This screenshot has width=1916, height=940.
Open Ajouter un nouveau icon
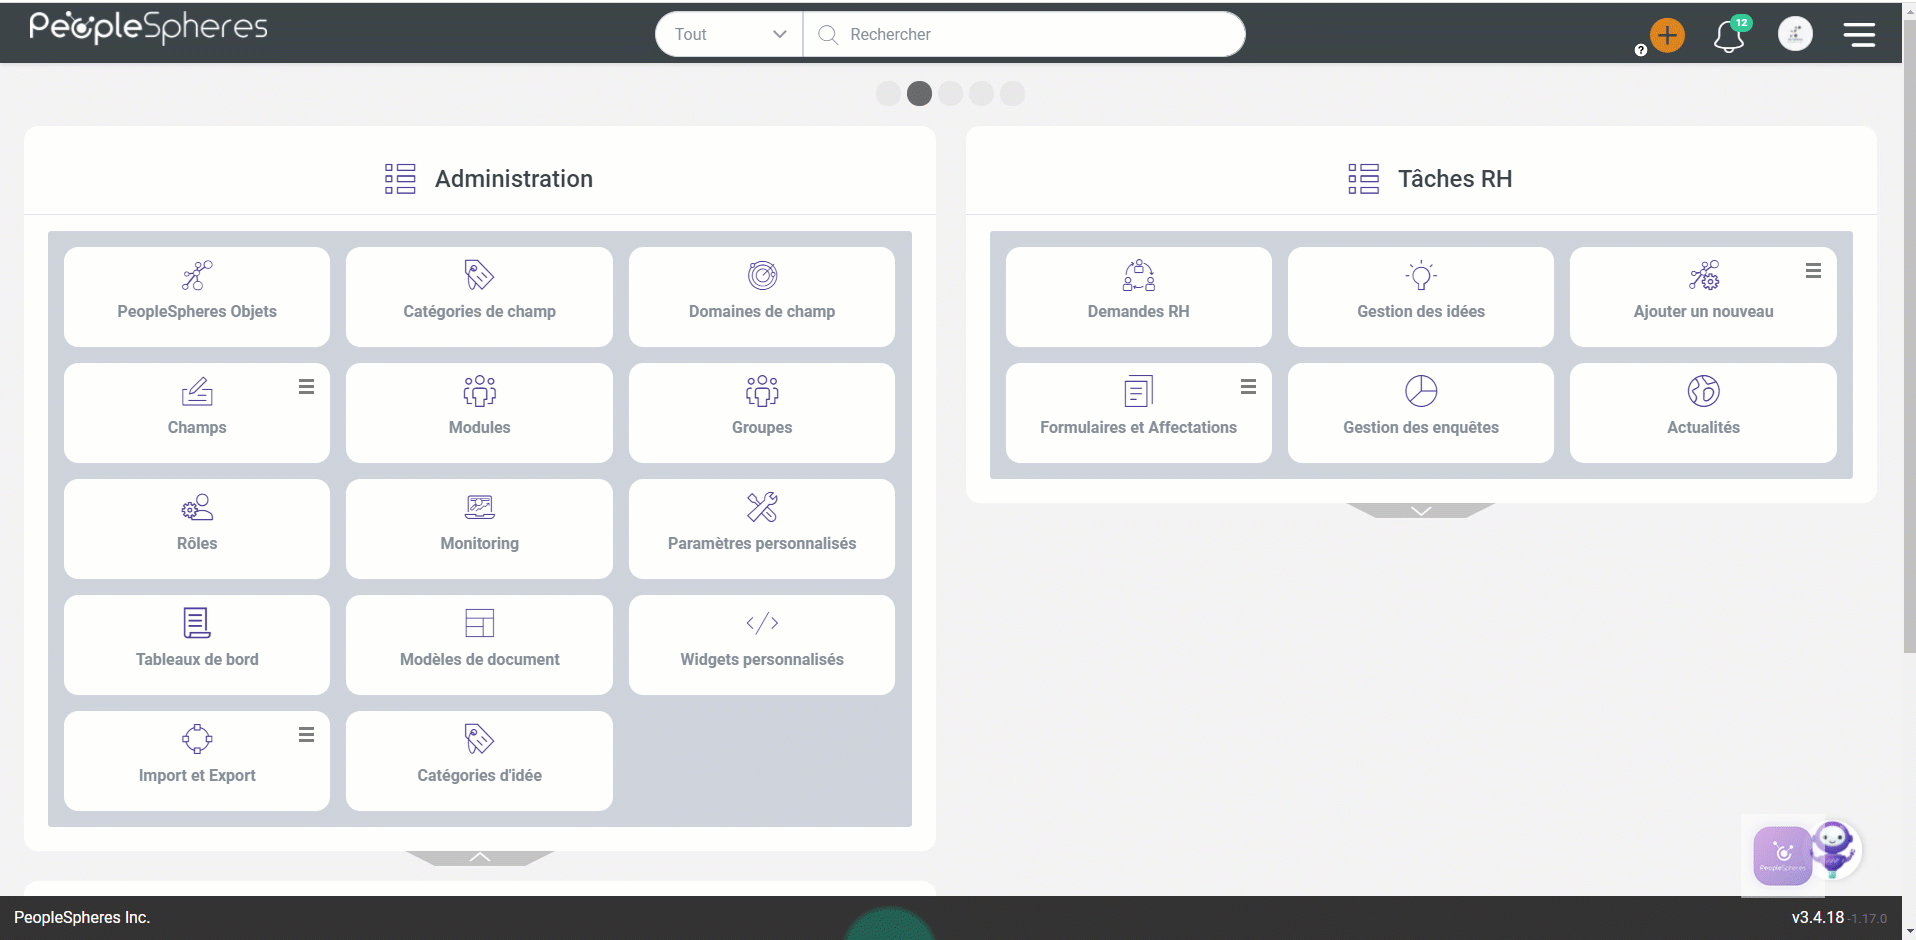coord(1704,275)
